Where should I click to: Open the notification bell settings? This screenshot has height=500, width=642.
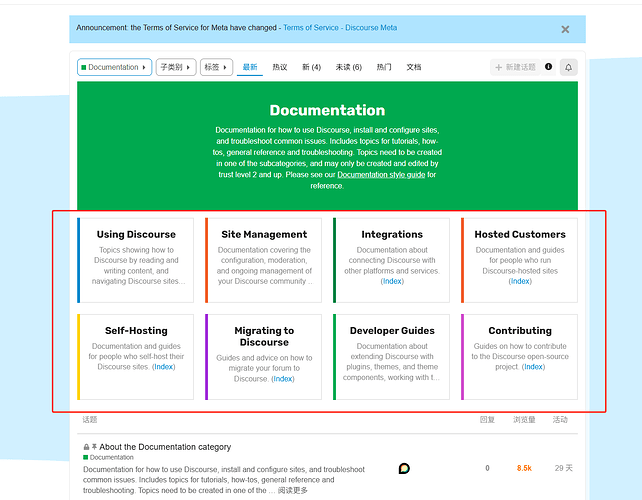click(568, 67)
